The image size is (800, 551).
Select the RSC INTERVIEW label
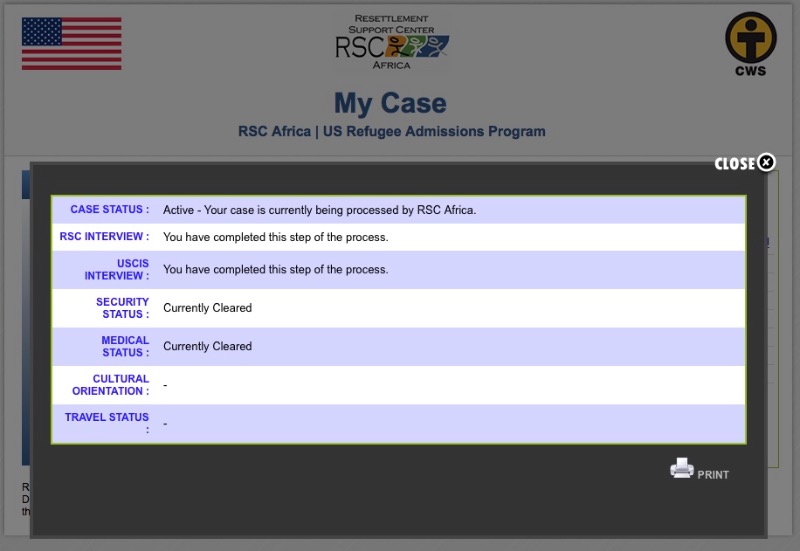pos(105,236)
